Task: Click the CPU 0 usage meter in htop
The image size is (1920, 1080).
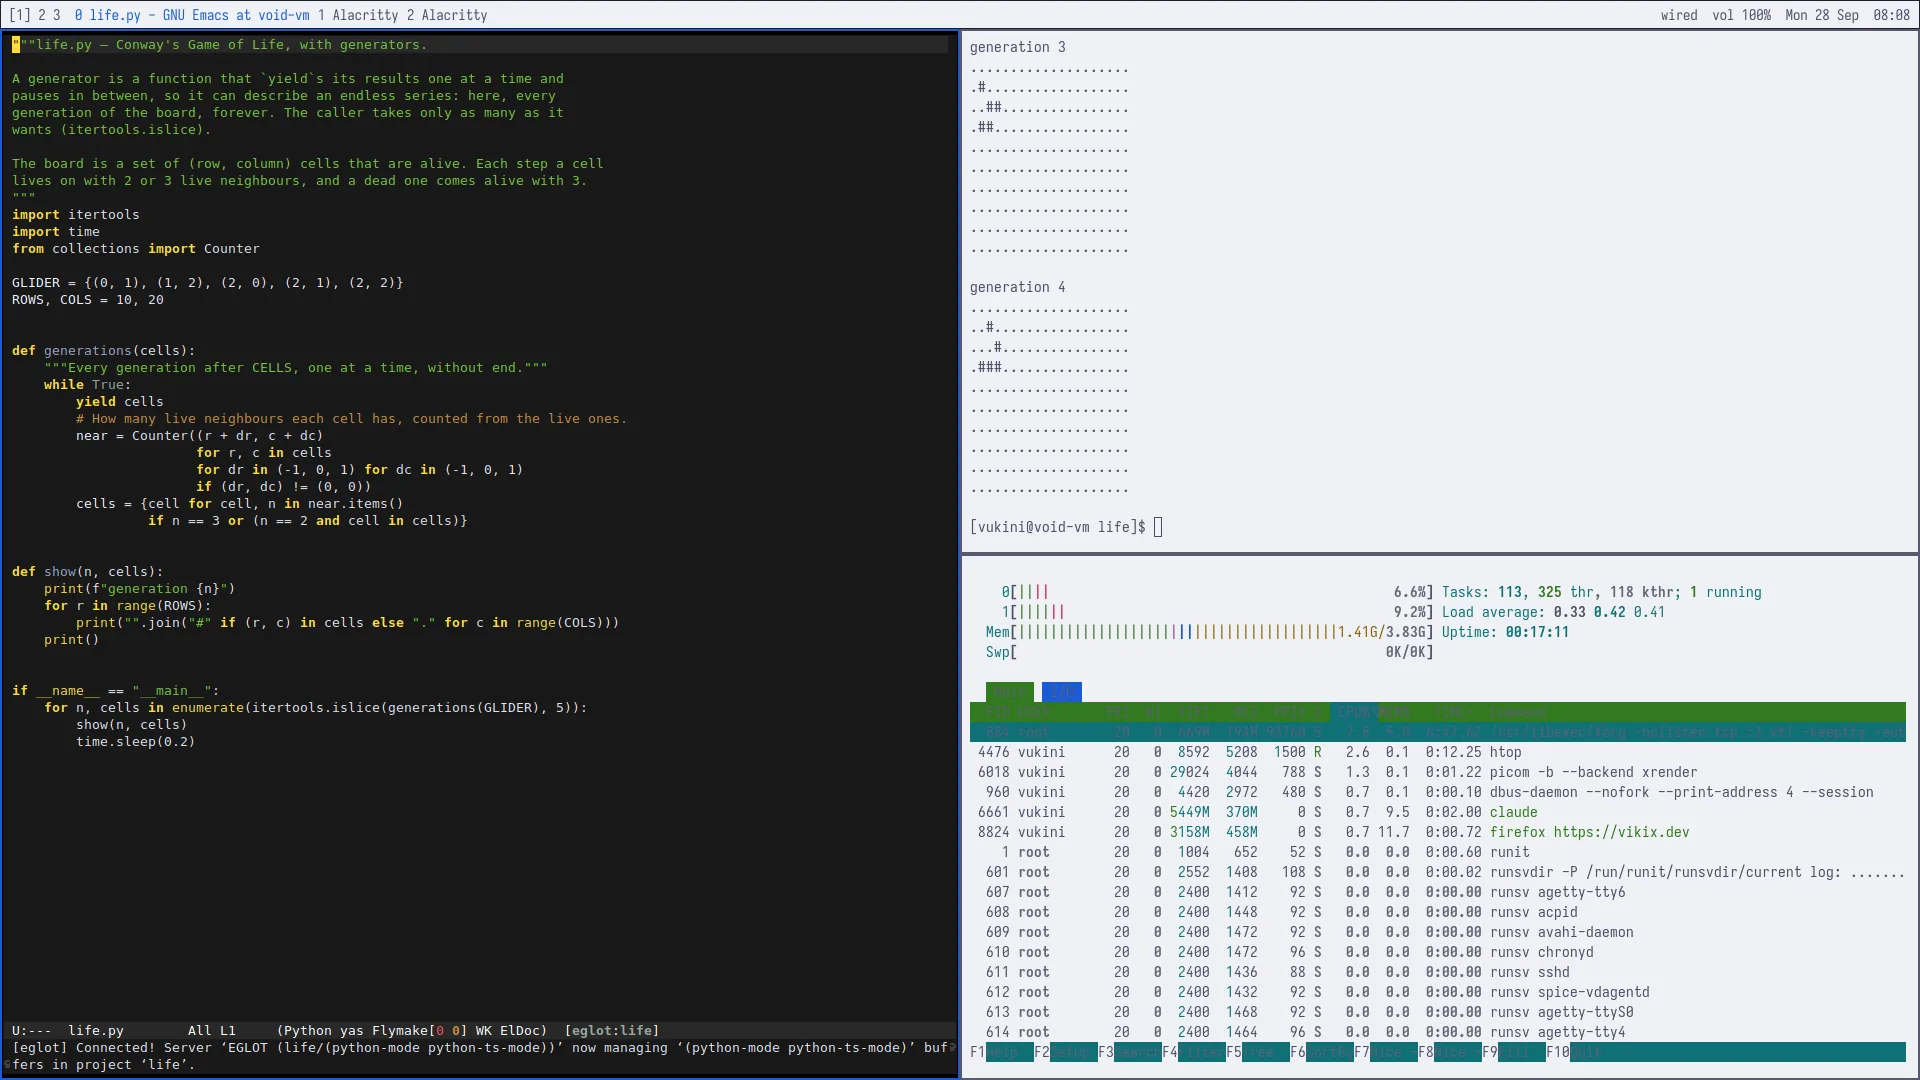Action: coord(1217,592)
